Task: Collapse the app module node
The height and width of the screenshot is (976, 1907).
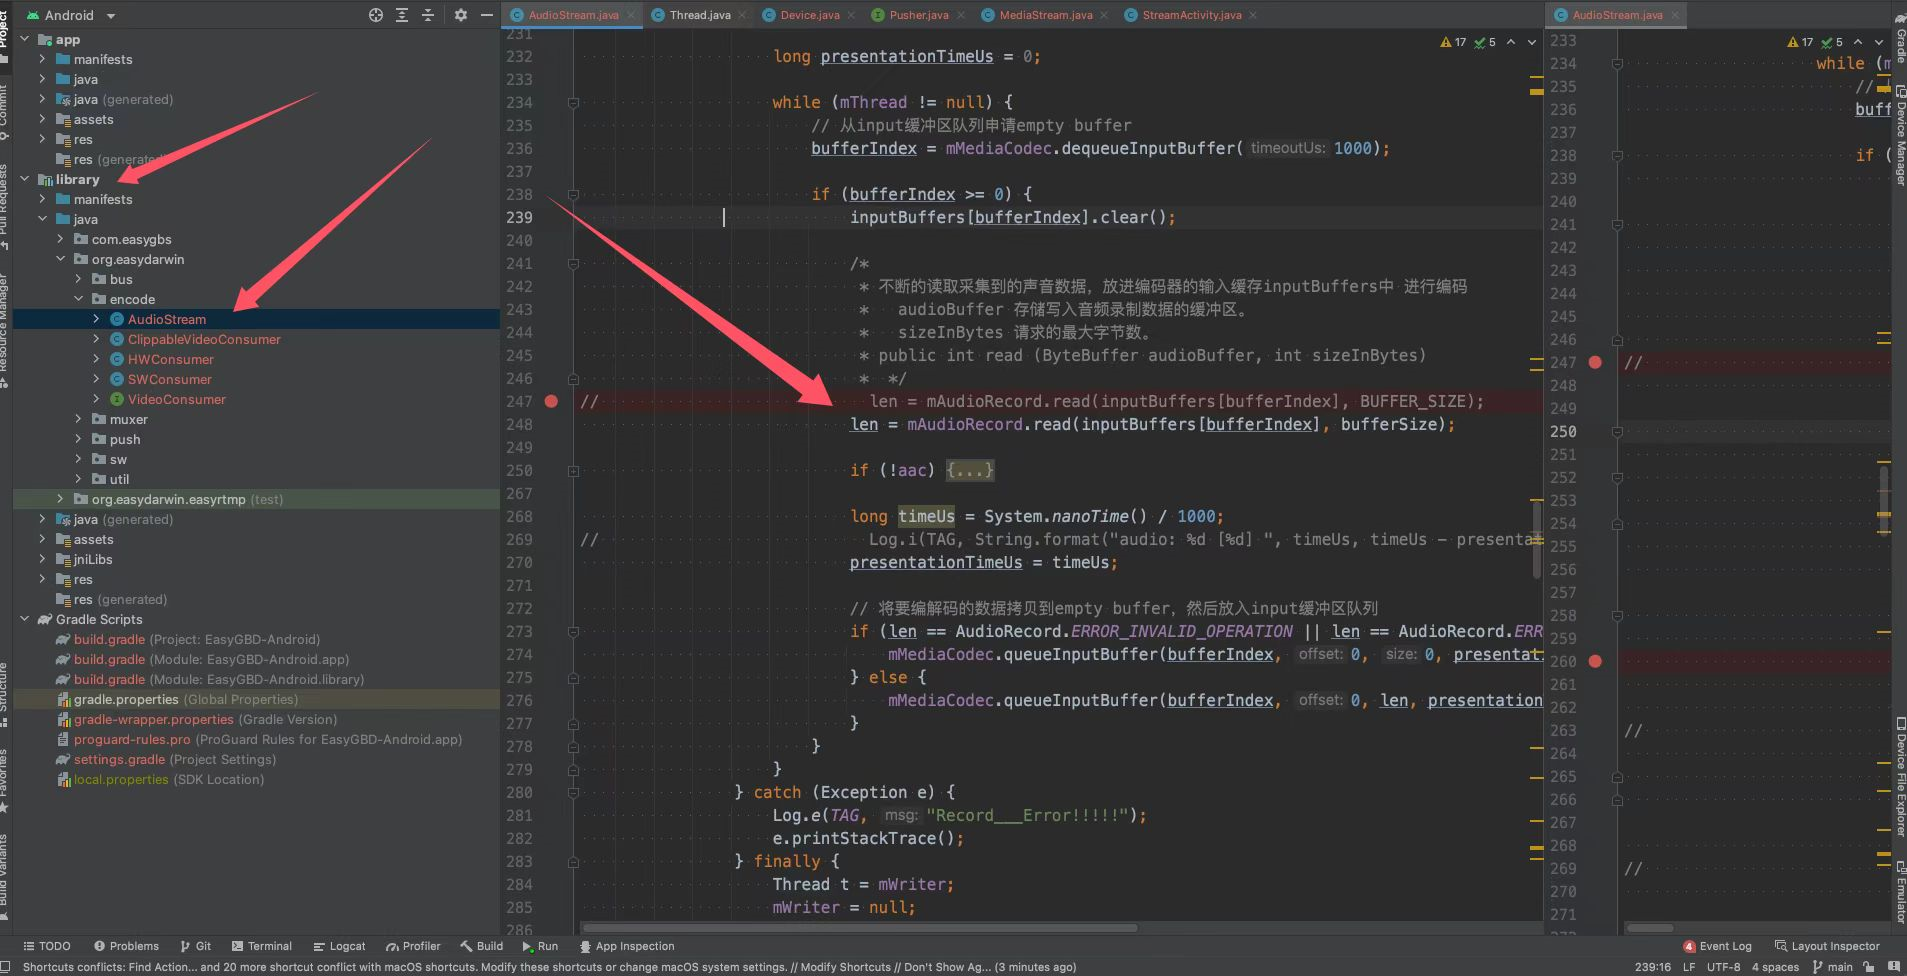Action: pyautogui.click(x=24, y=39)
